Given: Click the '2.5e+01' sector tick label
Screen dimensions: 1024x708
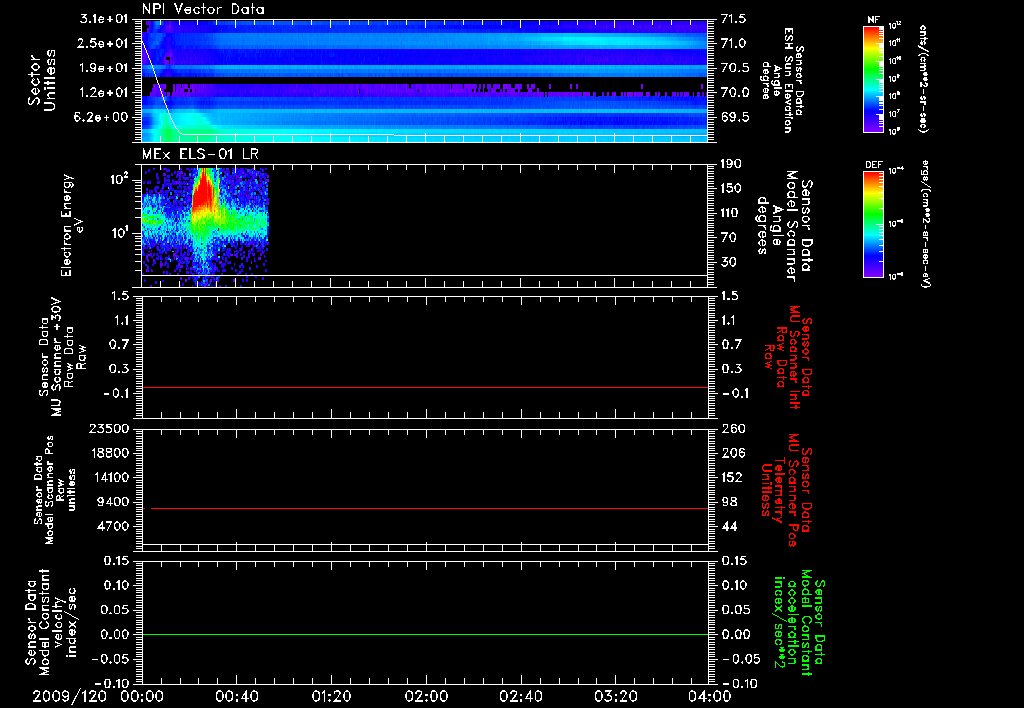Looking at the screenshot, I should pyautogui.click(x=103, y=43).
